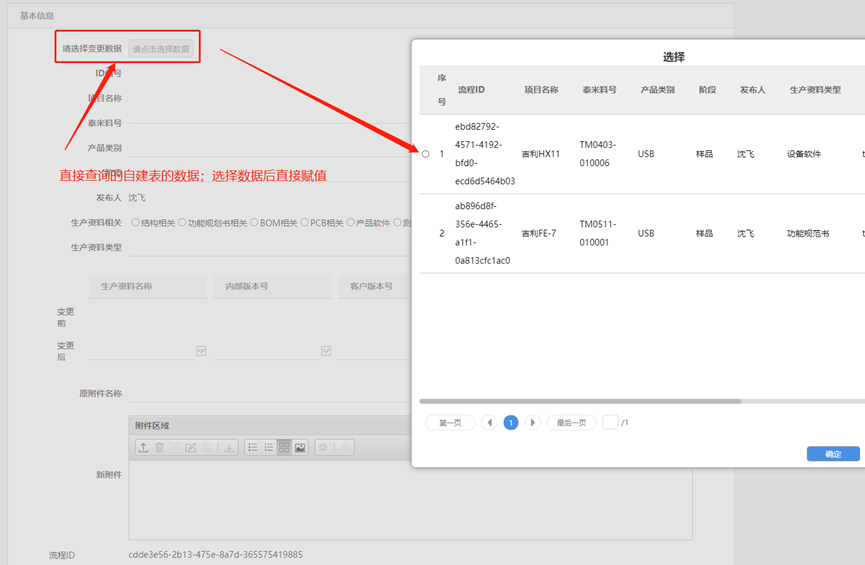Screen dimensions: 865x565
Task: Switch attachments to bulleted list view
Action: [253, 447]
